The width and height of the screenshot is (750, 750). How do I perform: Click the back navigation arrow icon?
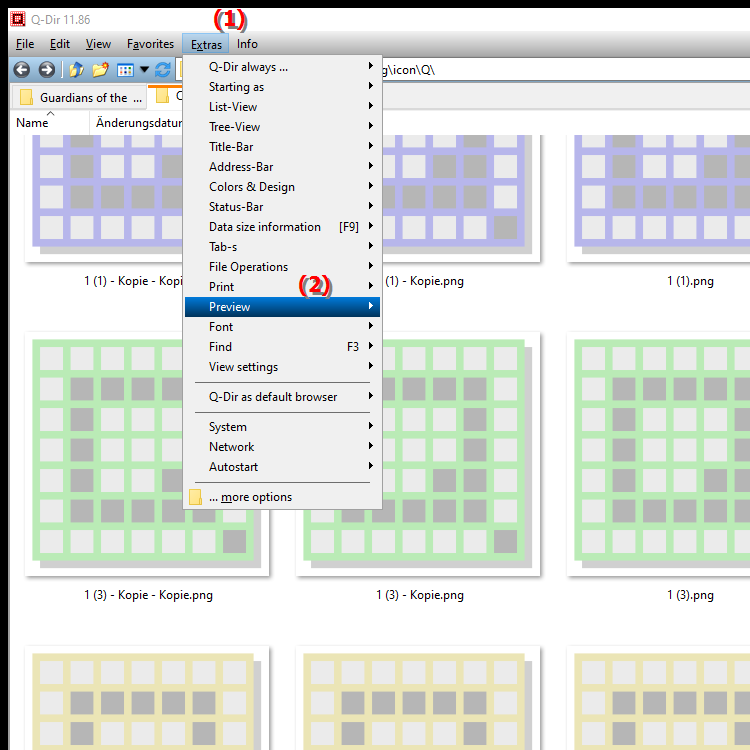coord(22,70)
